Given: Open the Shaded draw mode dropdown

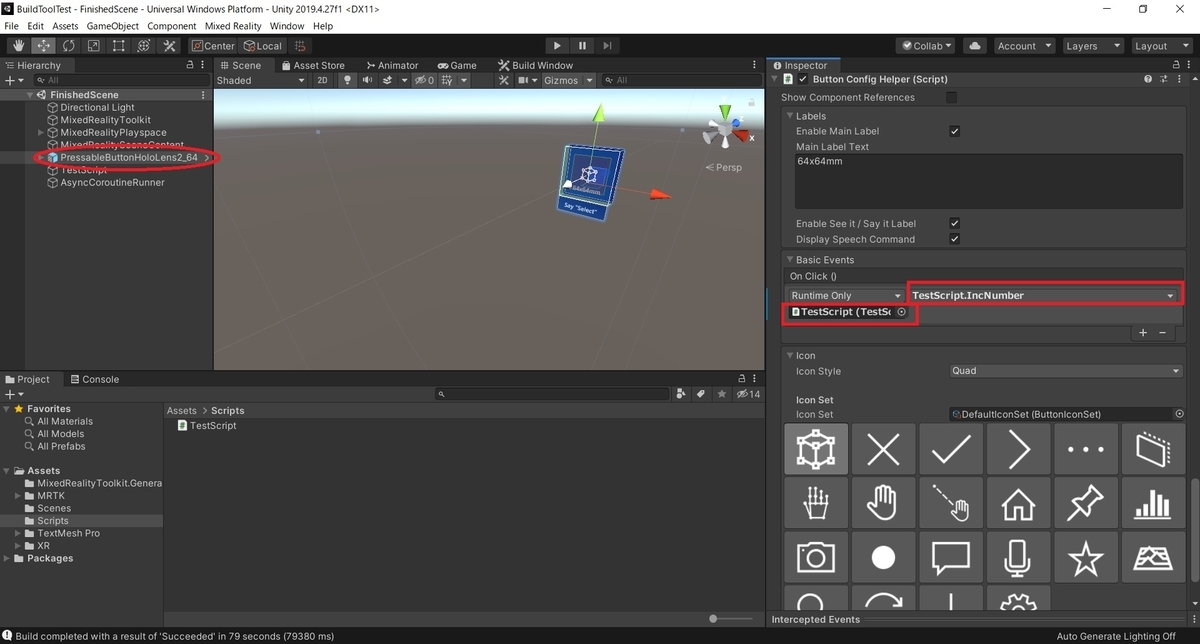Looking at the screenshot, I should click(x=261, y=80).
